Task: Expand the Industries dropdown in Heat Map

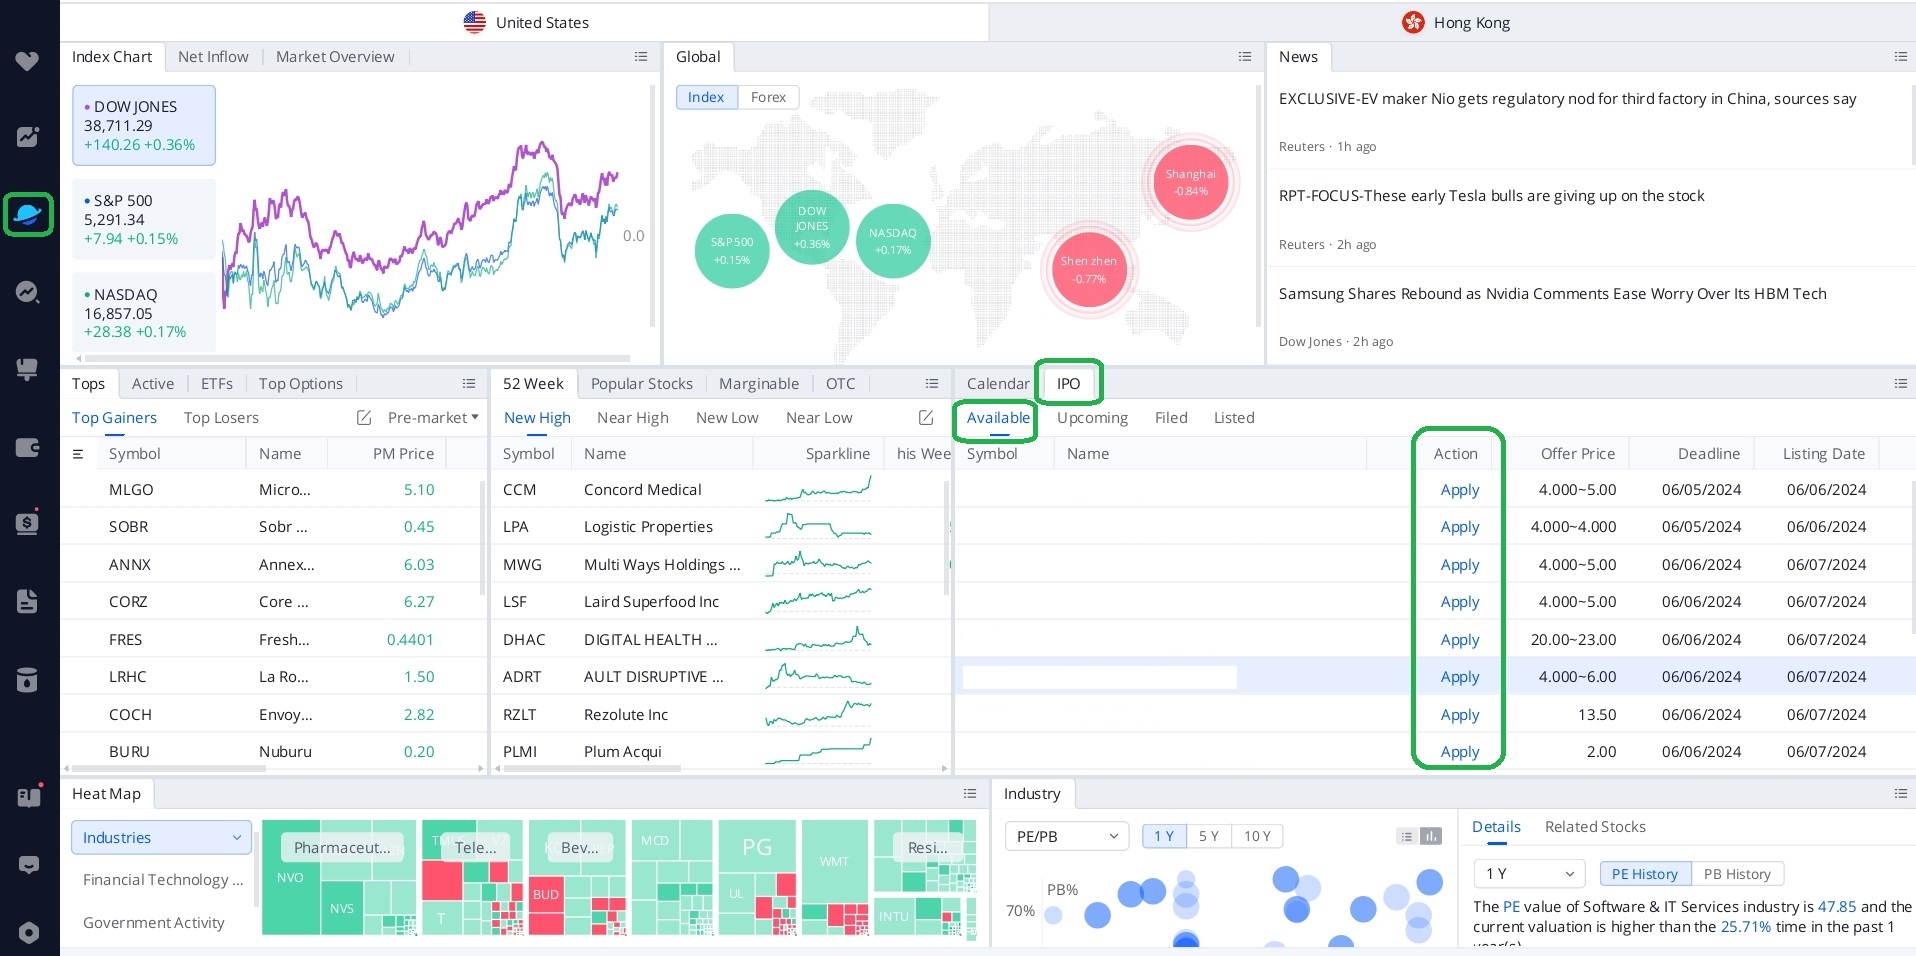Action: point(162,838)
